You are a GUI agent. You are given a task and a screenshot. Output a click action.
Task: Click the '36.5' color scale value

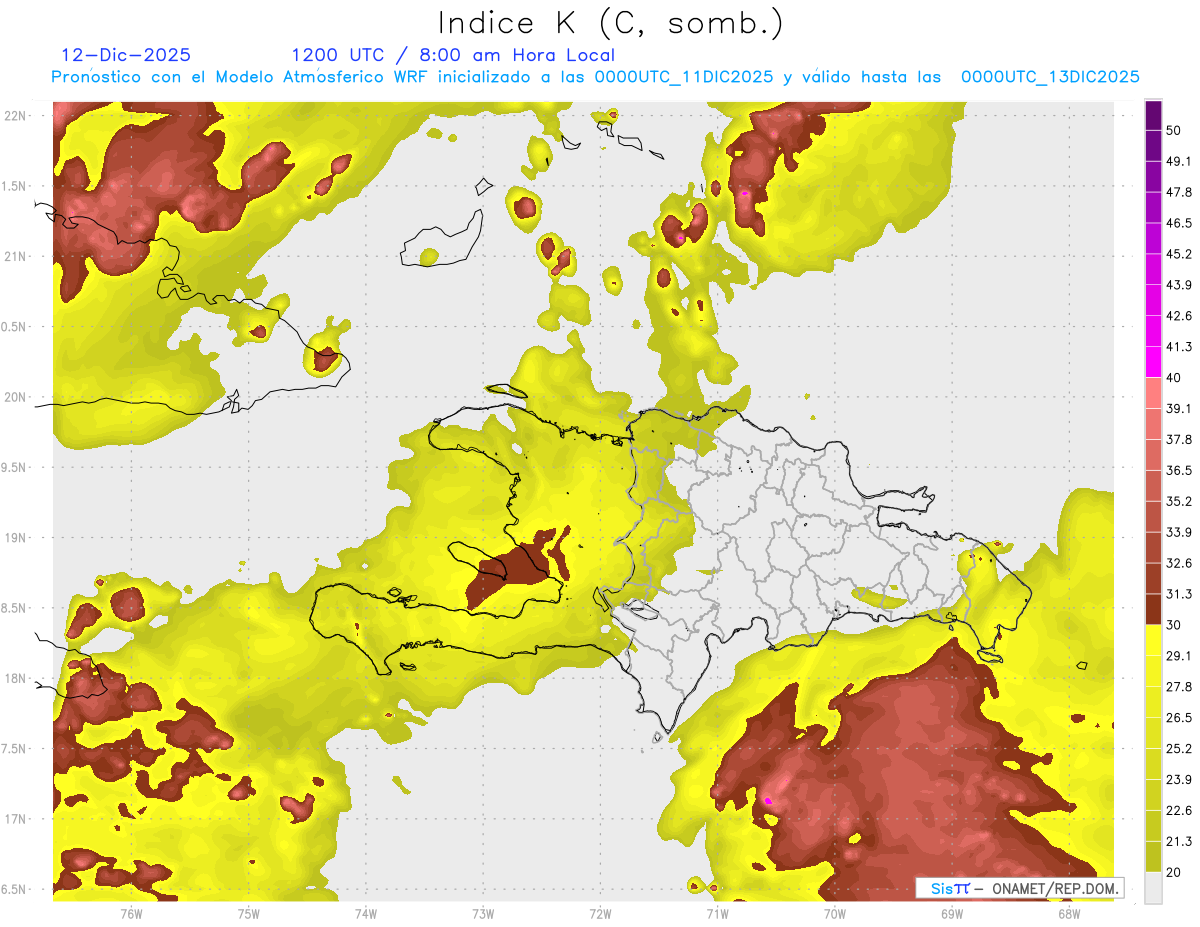(1178, 470)
